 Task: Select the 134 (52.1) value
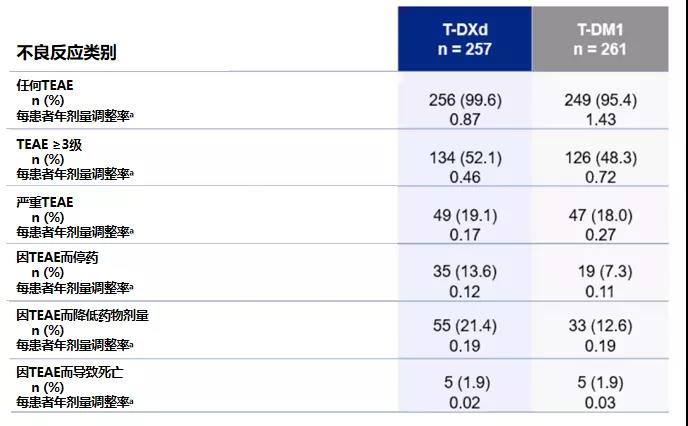[462, 158]
